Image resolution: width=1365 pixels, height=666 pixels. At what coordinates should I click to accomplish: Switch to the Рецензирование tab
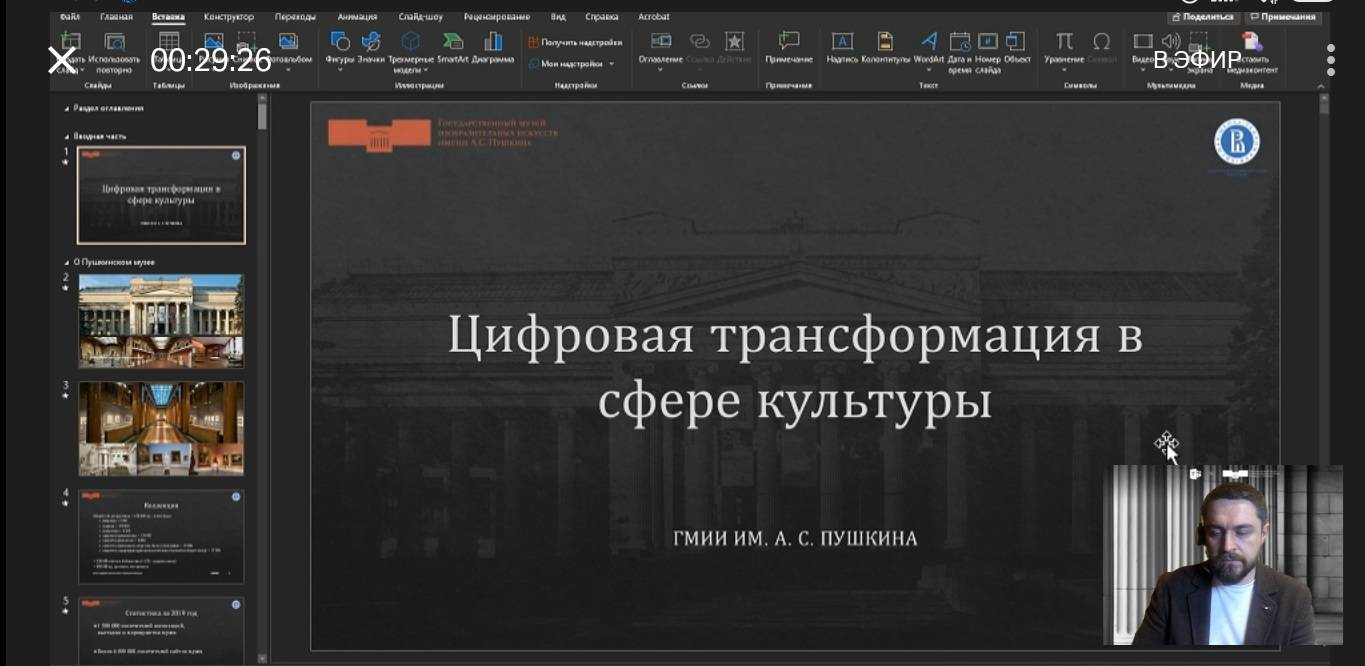pyautogui.click(x=496, y=17)
